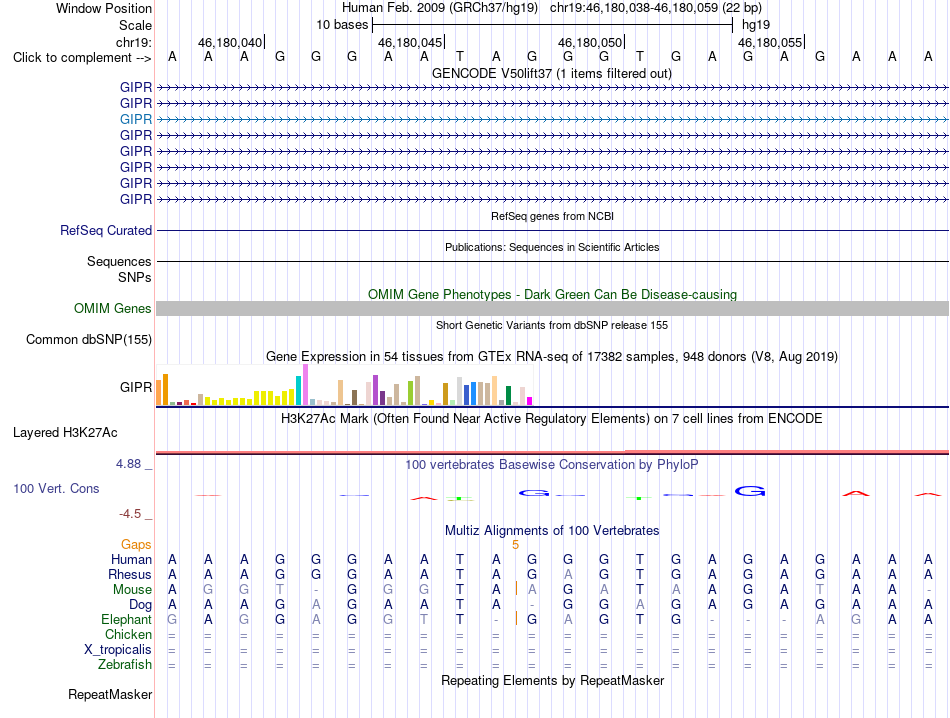
Task: Open the OMIM Gene Phenotypes track title
Action: 552,294
